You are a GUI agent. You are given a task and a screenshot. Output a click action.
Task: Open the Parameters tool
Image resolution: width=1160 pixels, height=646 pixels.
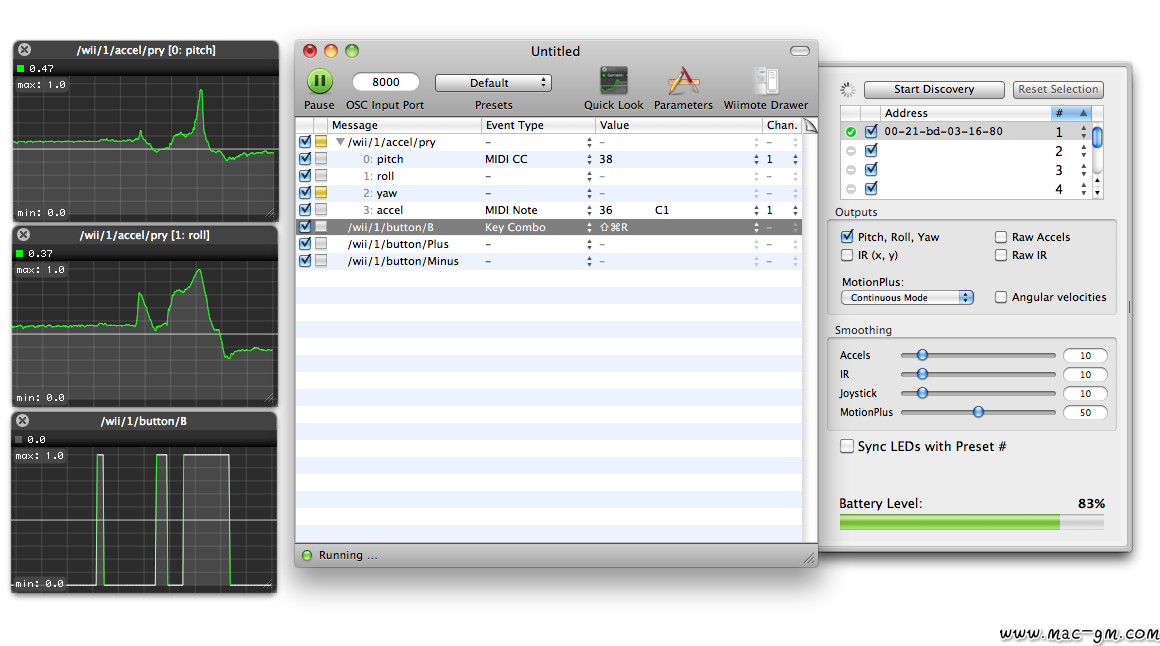click(x=683, y=81)
